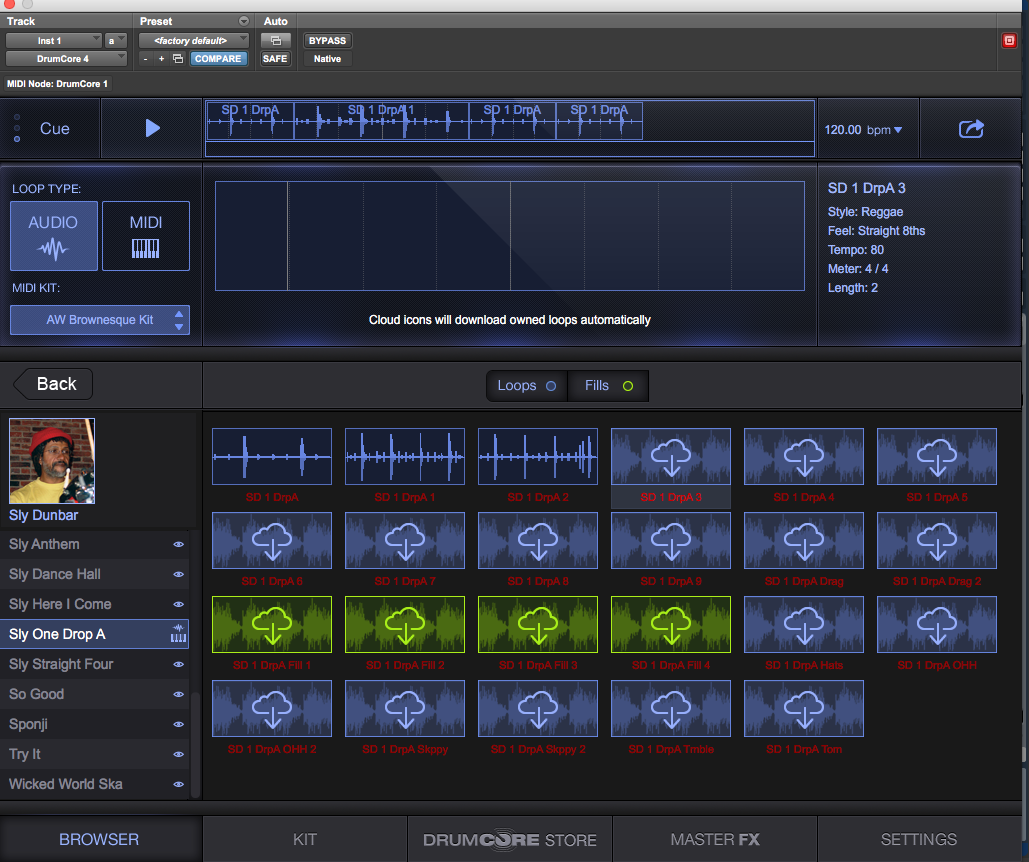Click the Back button

tap(51, 383)
